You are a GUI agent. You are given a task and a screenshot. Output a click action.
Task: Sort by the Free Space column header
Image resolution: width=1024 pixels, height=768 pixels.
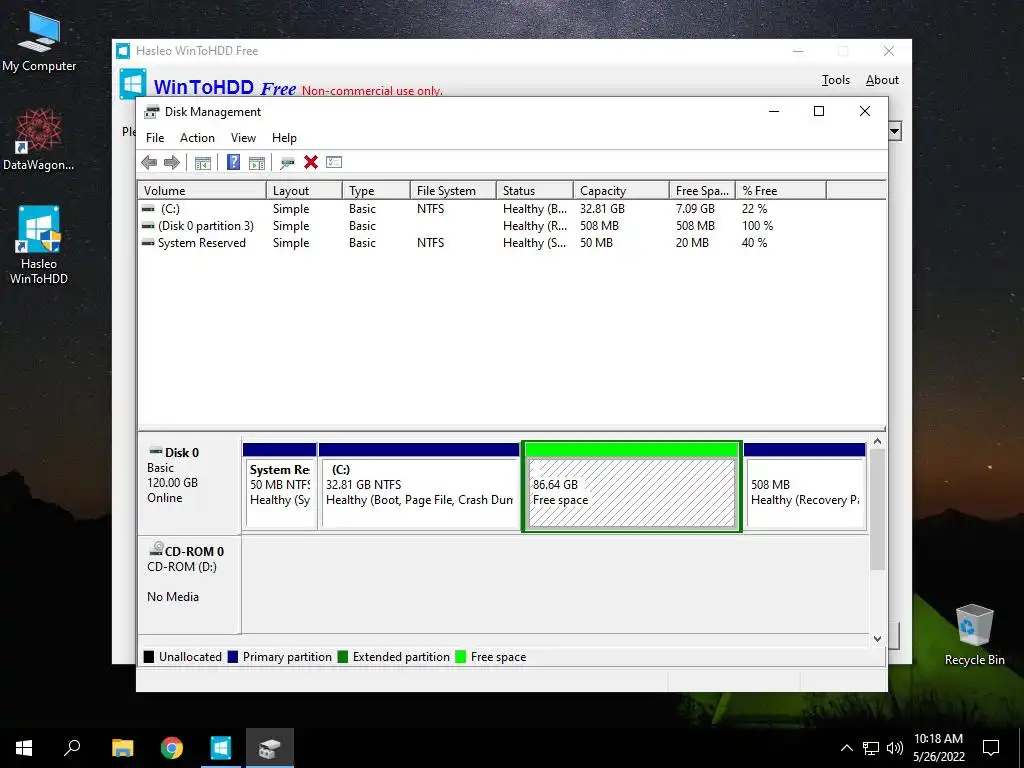[702, 191]
